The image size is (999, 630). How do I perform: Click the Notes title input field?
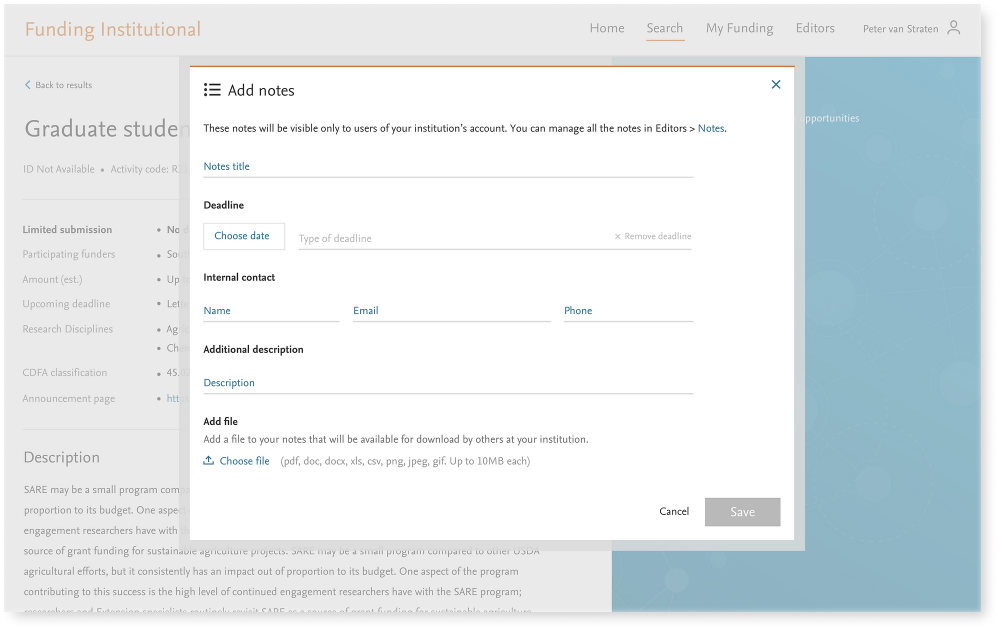pos(448,167)
